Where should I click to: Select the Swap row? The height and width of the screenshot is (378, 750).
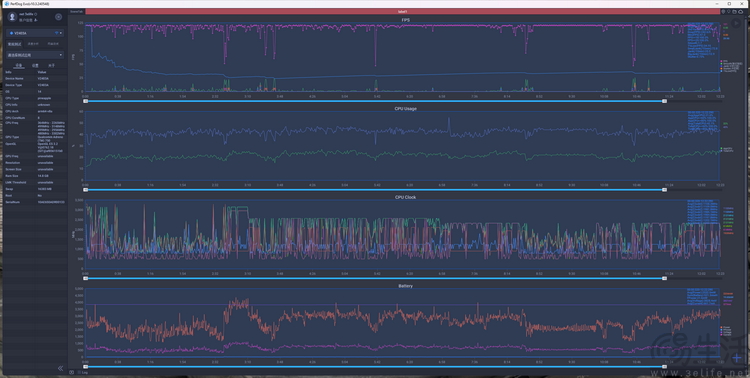click(35, 189)
